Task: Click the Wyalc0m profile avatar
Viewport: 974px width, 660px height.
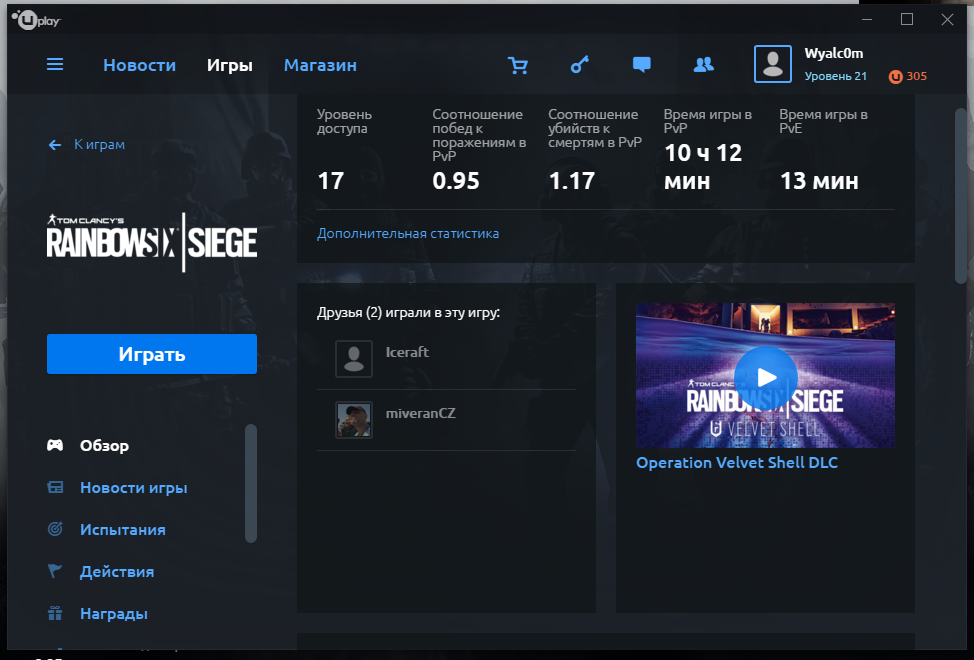Action: click(x=773, y=64)
